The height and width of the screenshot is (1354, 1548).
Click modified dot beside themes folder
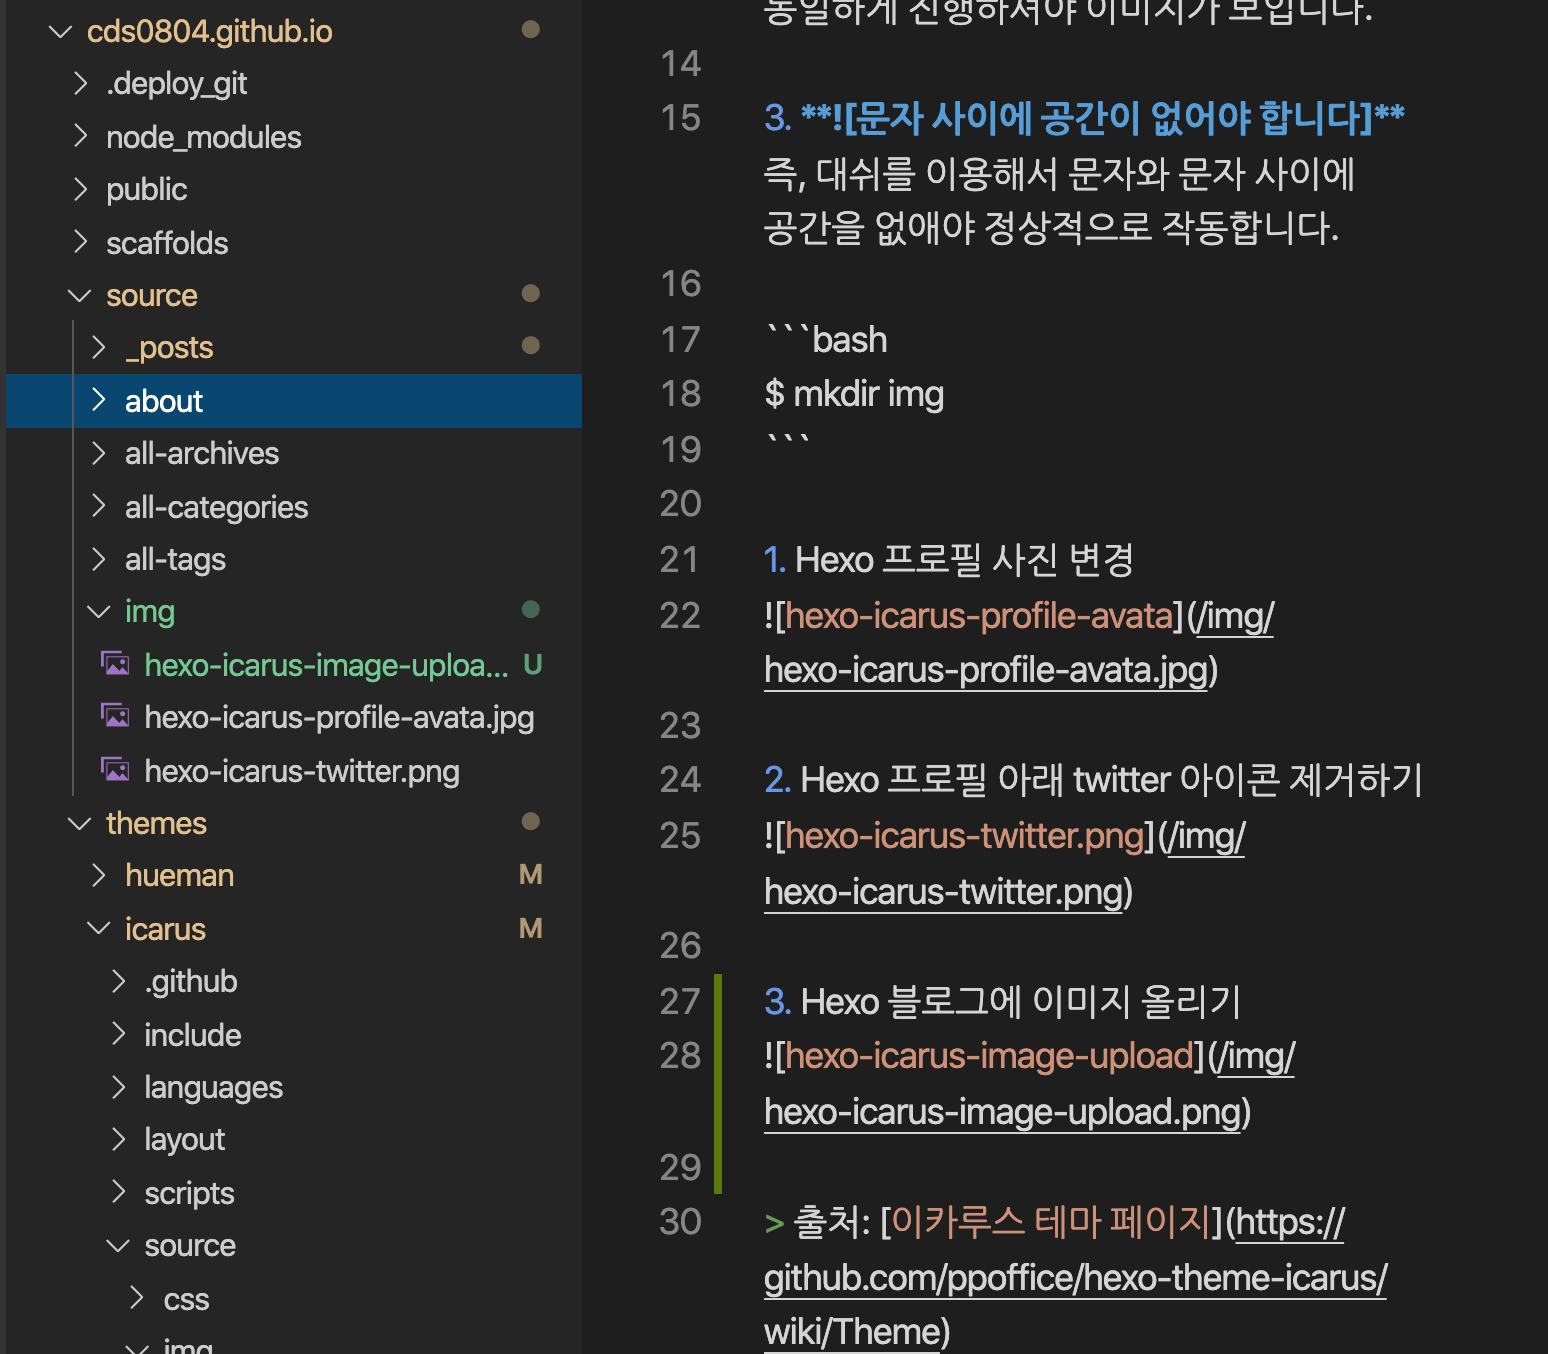click(x=531, y=821)
